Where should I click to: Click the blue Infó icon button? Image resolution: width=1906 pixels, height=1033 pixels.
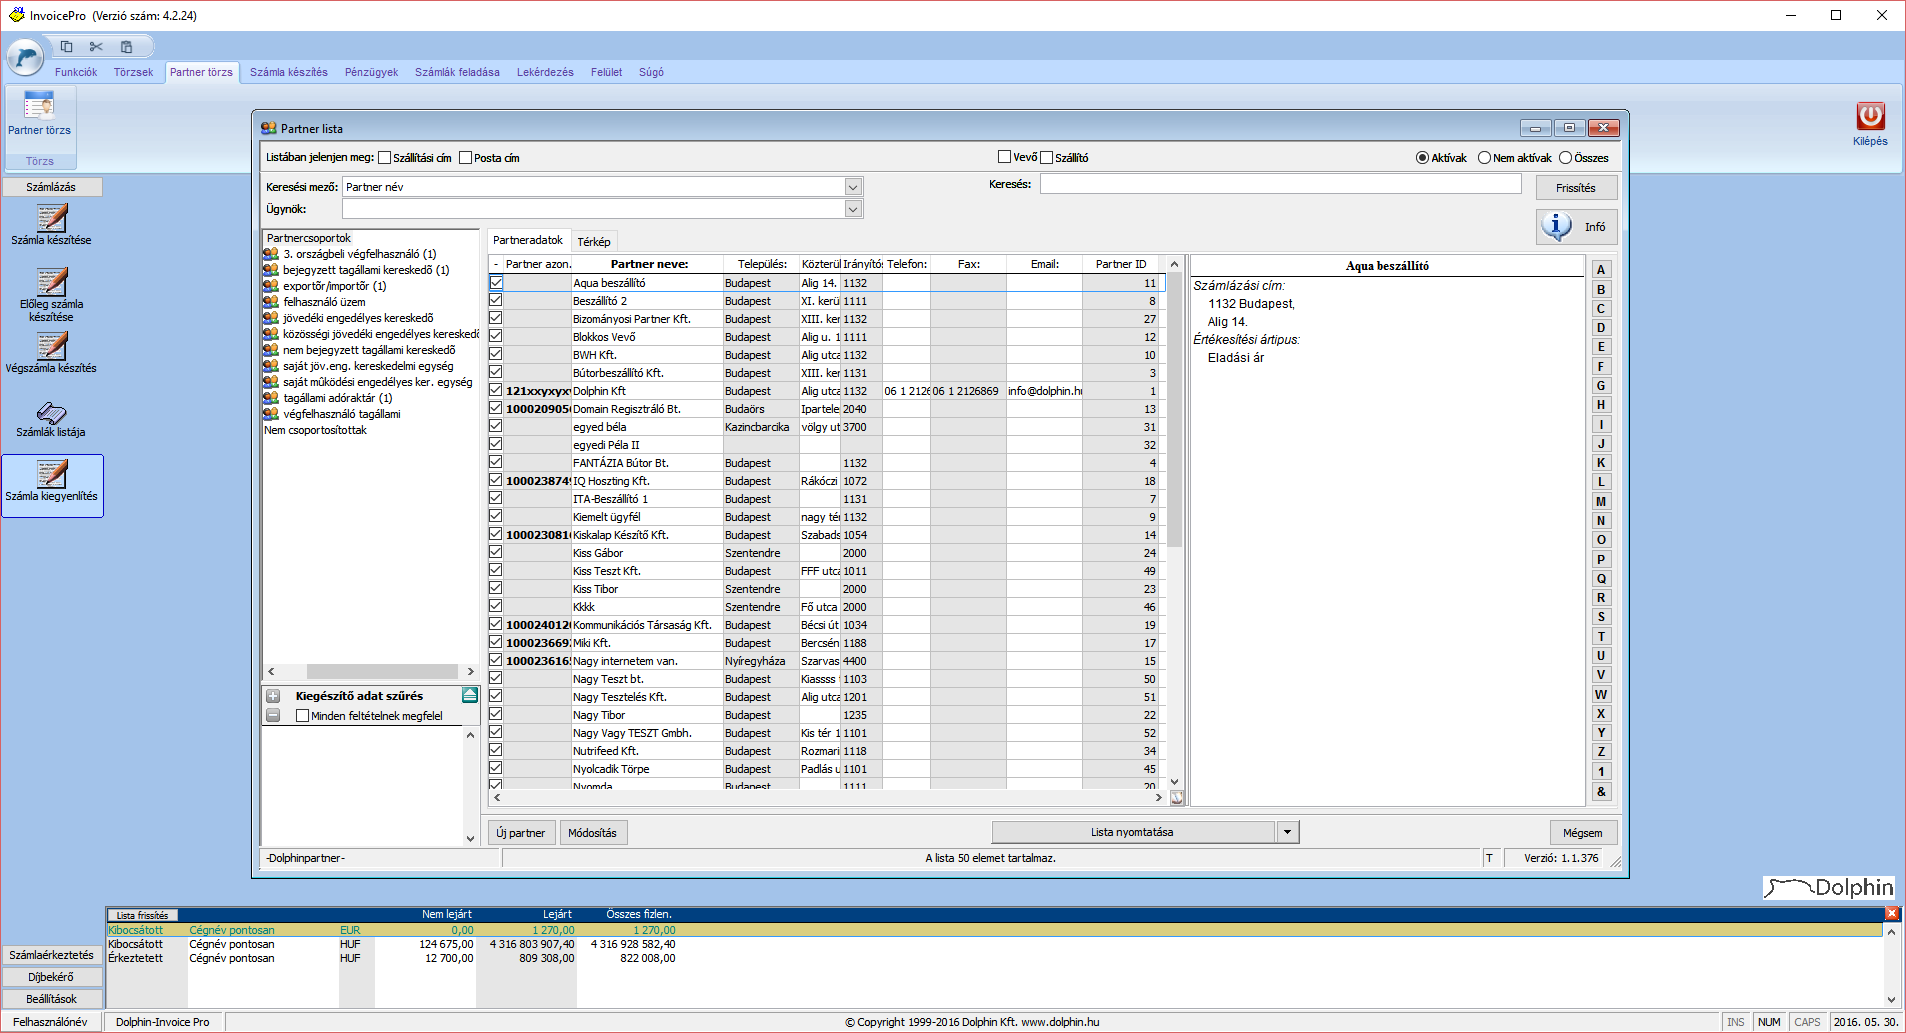tap(1576, 227)
